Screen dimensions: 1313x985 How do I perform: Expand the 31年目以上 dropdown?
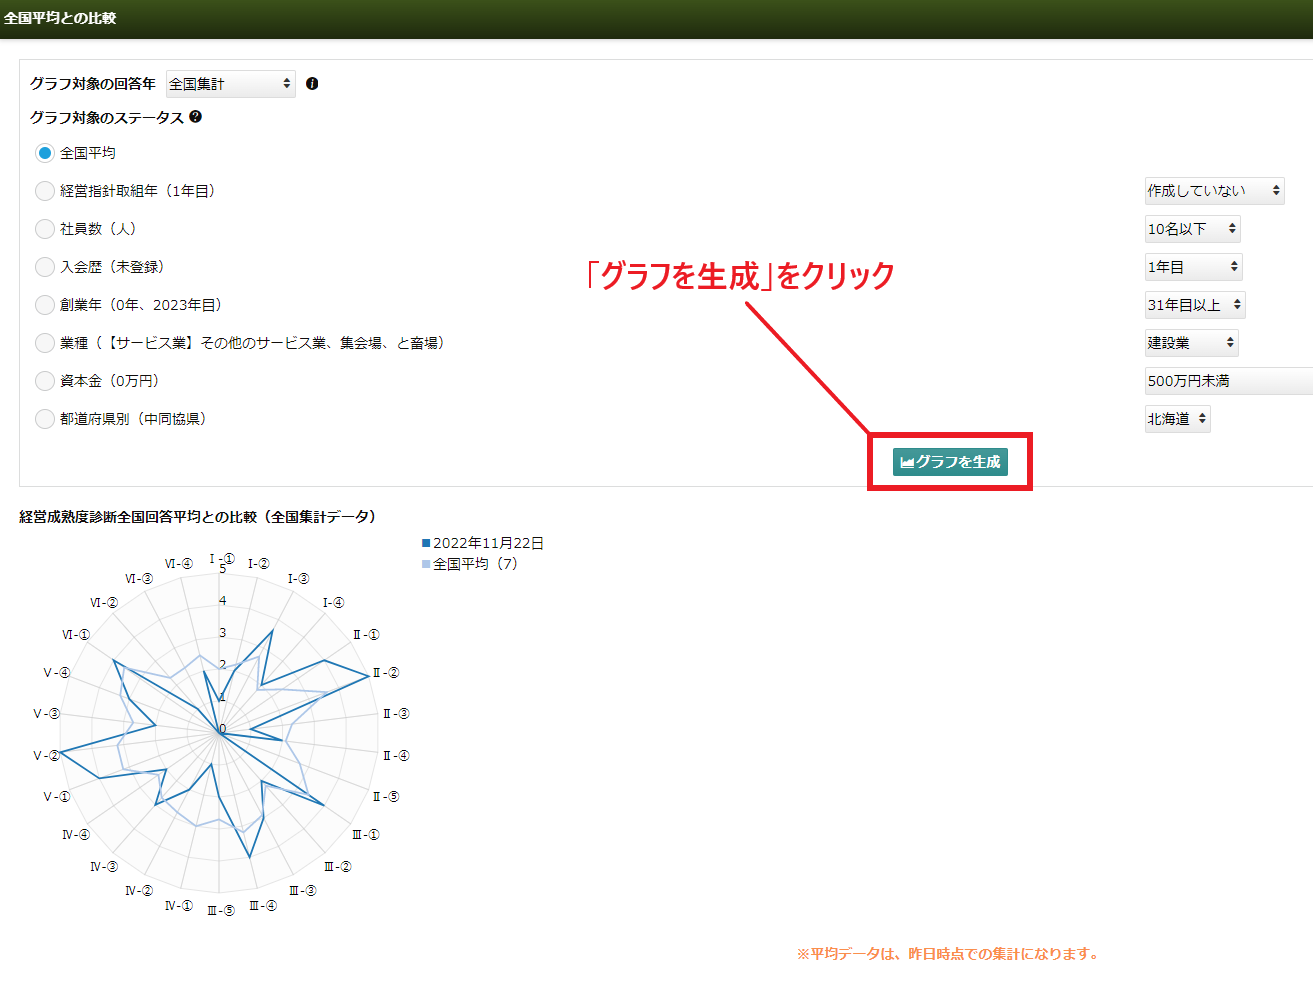pos(1194,305)
